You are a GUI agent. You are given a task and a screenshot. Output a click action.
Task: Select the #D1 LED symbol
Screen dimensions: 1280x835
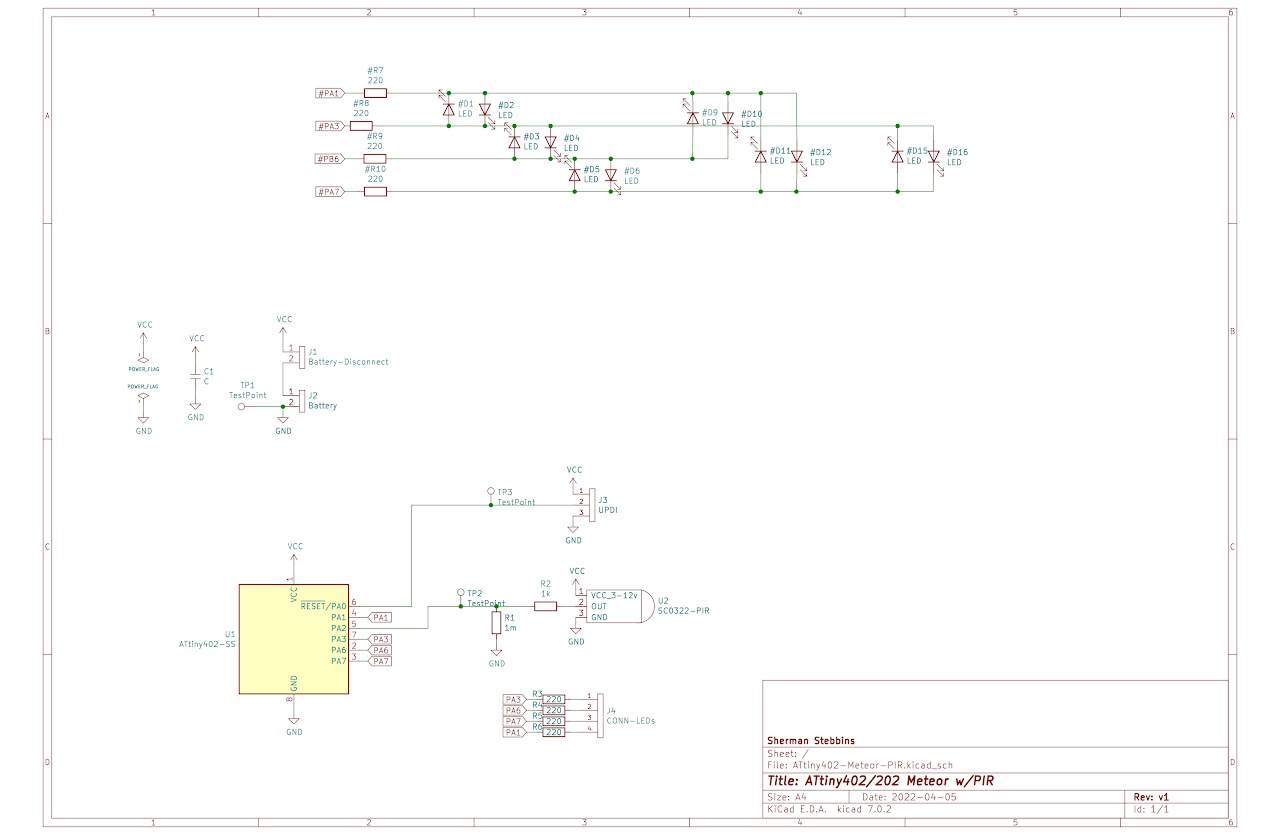pos(449,109)
